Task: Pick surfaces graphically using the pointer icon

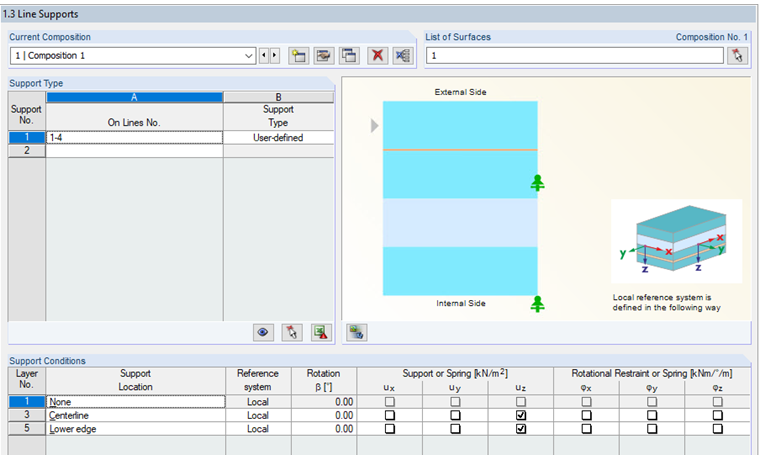Action: coord(737,56)
